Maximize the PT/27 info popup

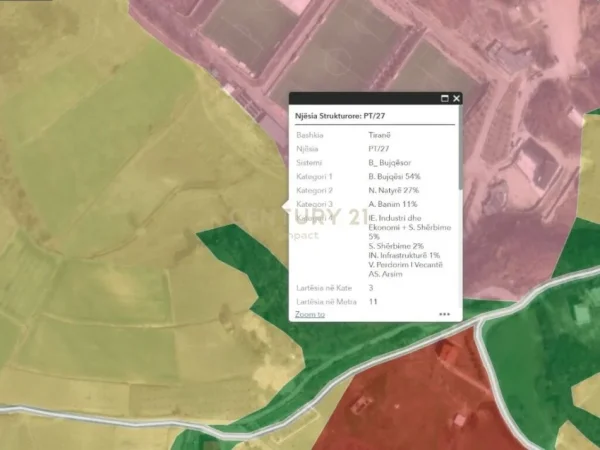(x=445, y=99)
